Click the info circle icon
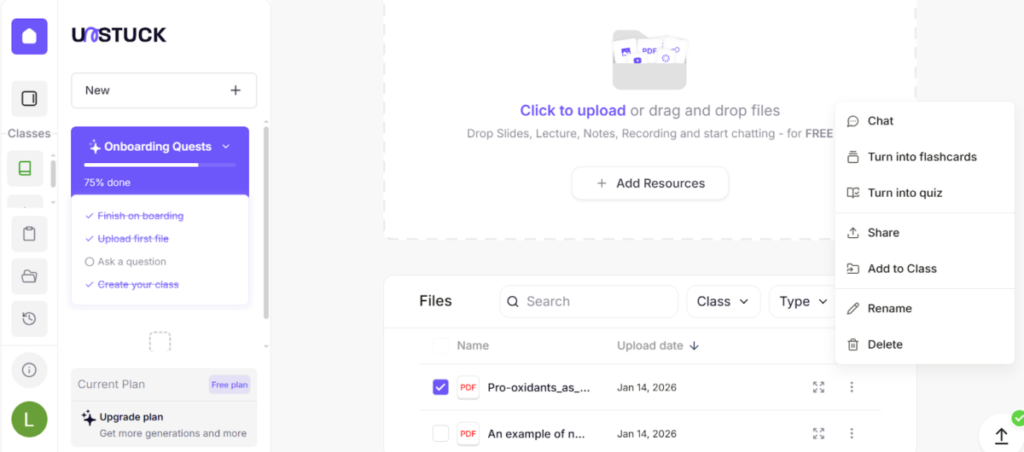This screenshot has width=1024, height=452. [29, 370]
